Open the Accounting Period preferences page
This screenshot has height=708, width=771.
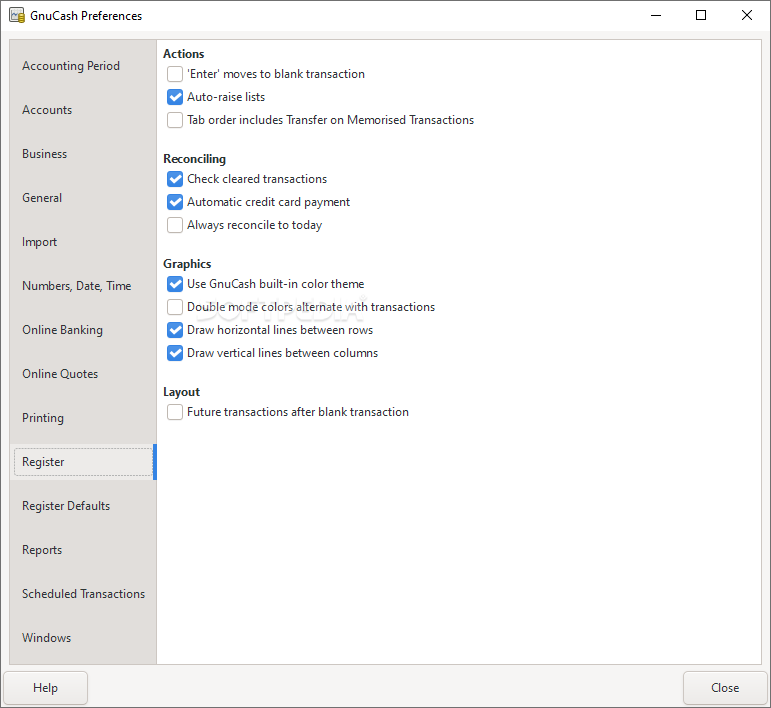83,66
